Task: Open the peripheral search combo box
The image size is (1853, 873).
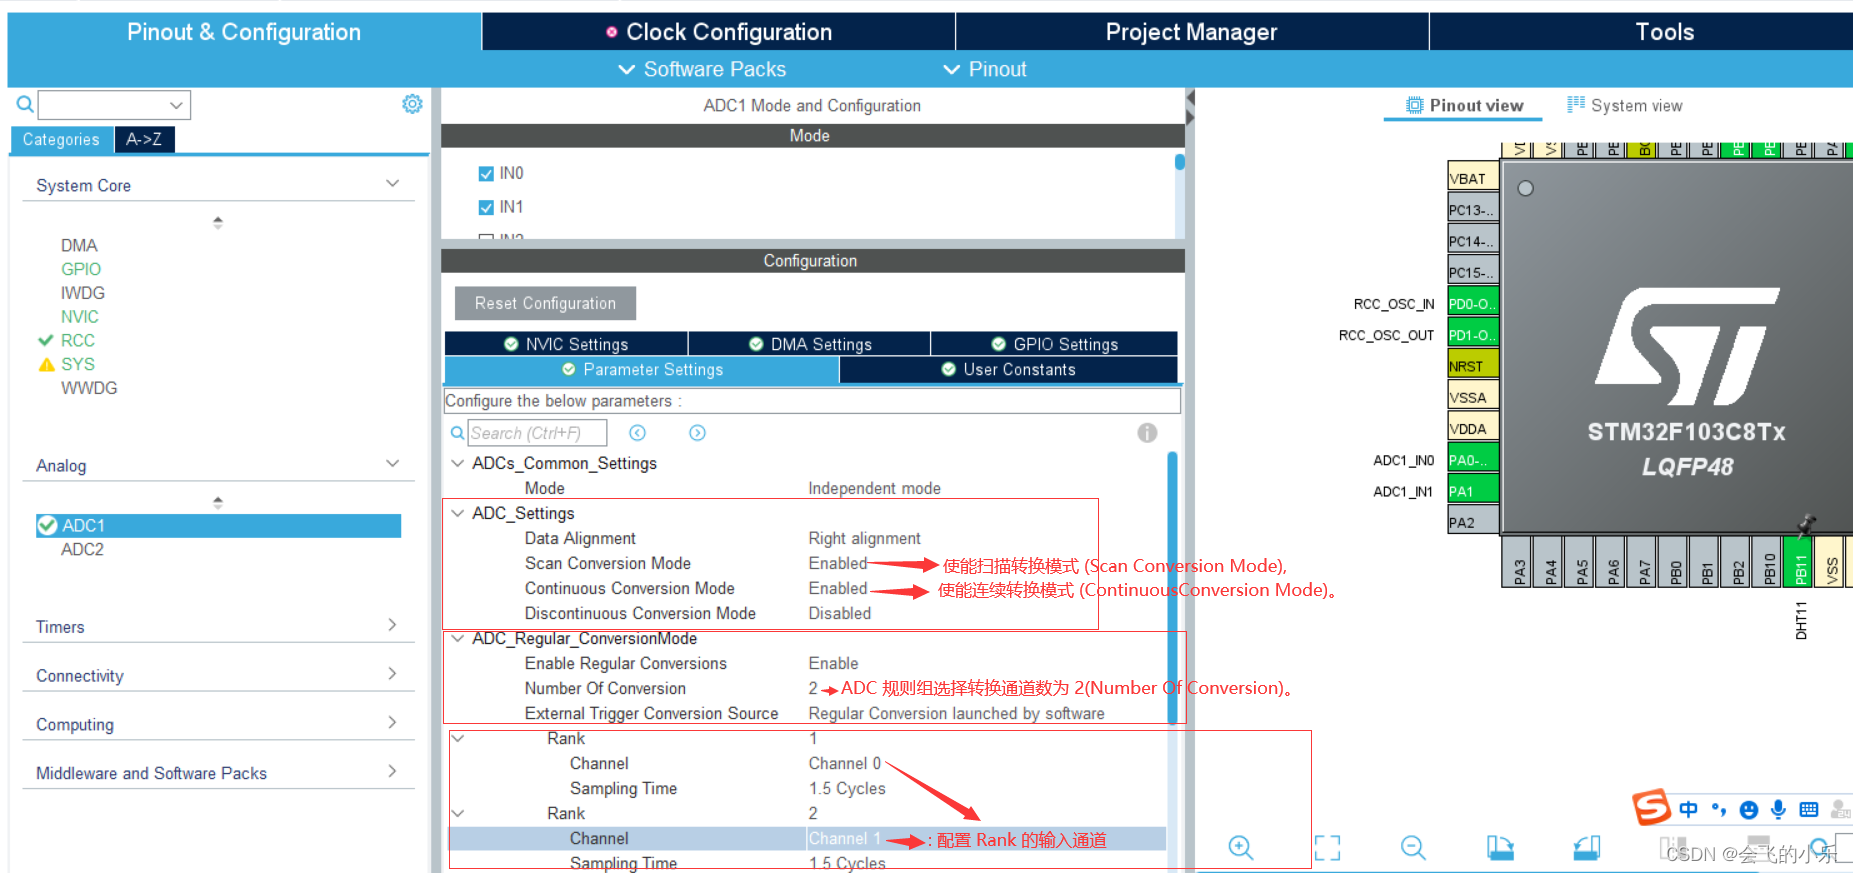Action: (114, 104)
